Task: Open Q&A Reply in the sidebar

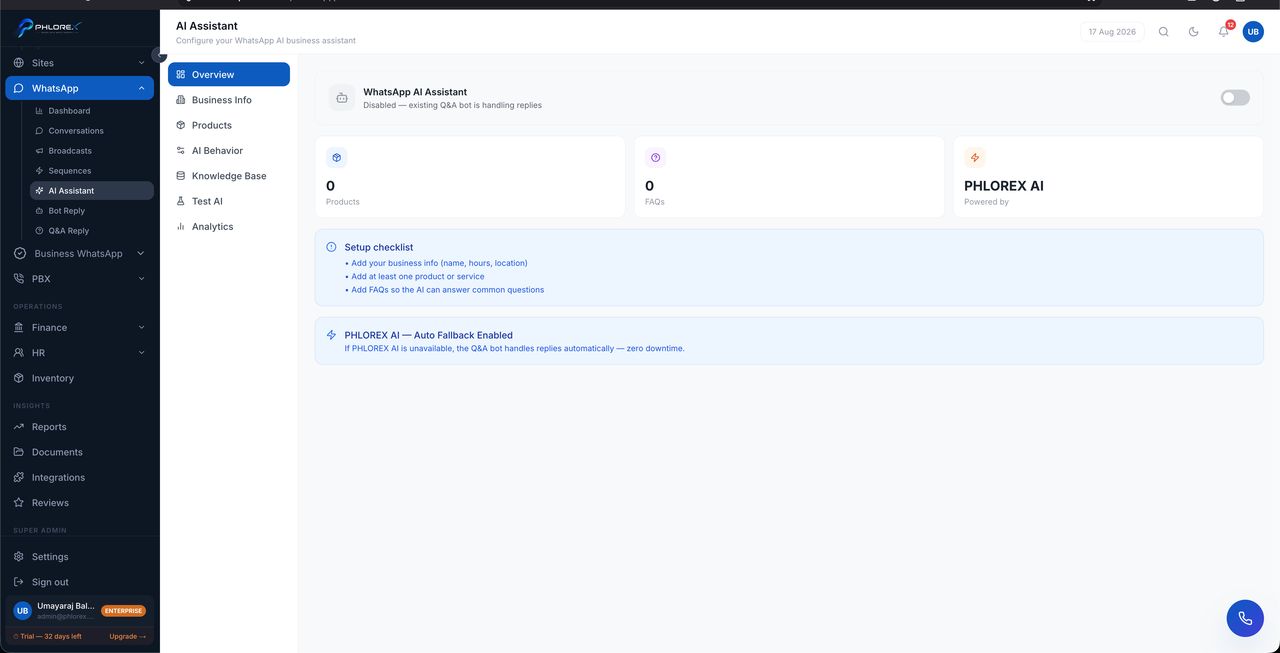Action: tap(92, 231)
